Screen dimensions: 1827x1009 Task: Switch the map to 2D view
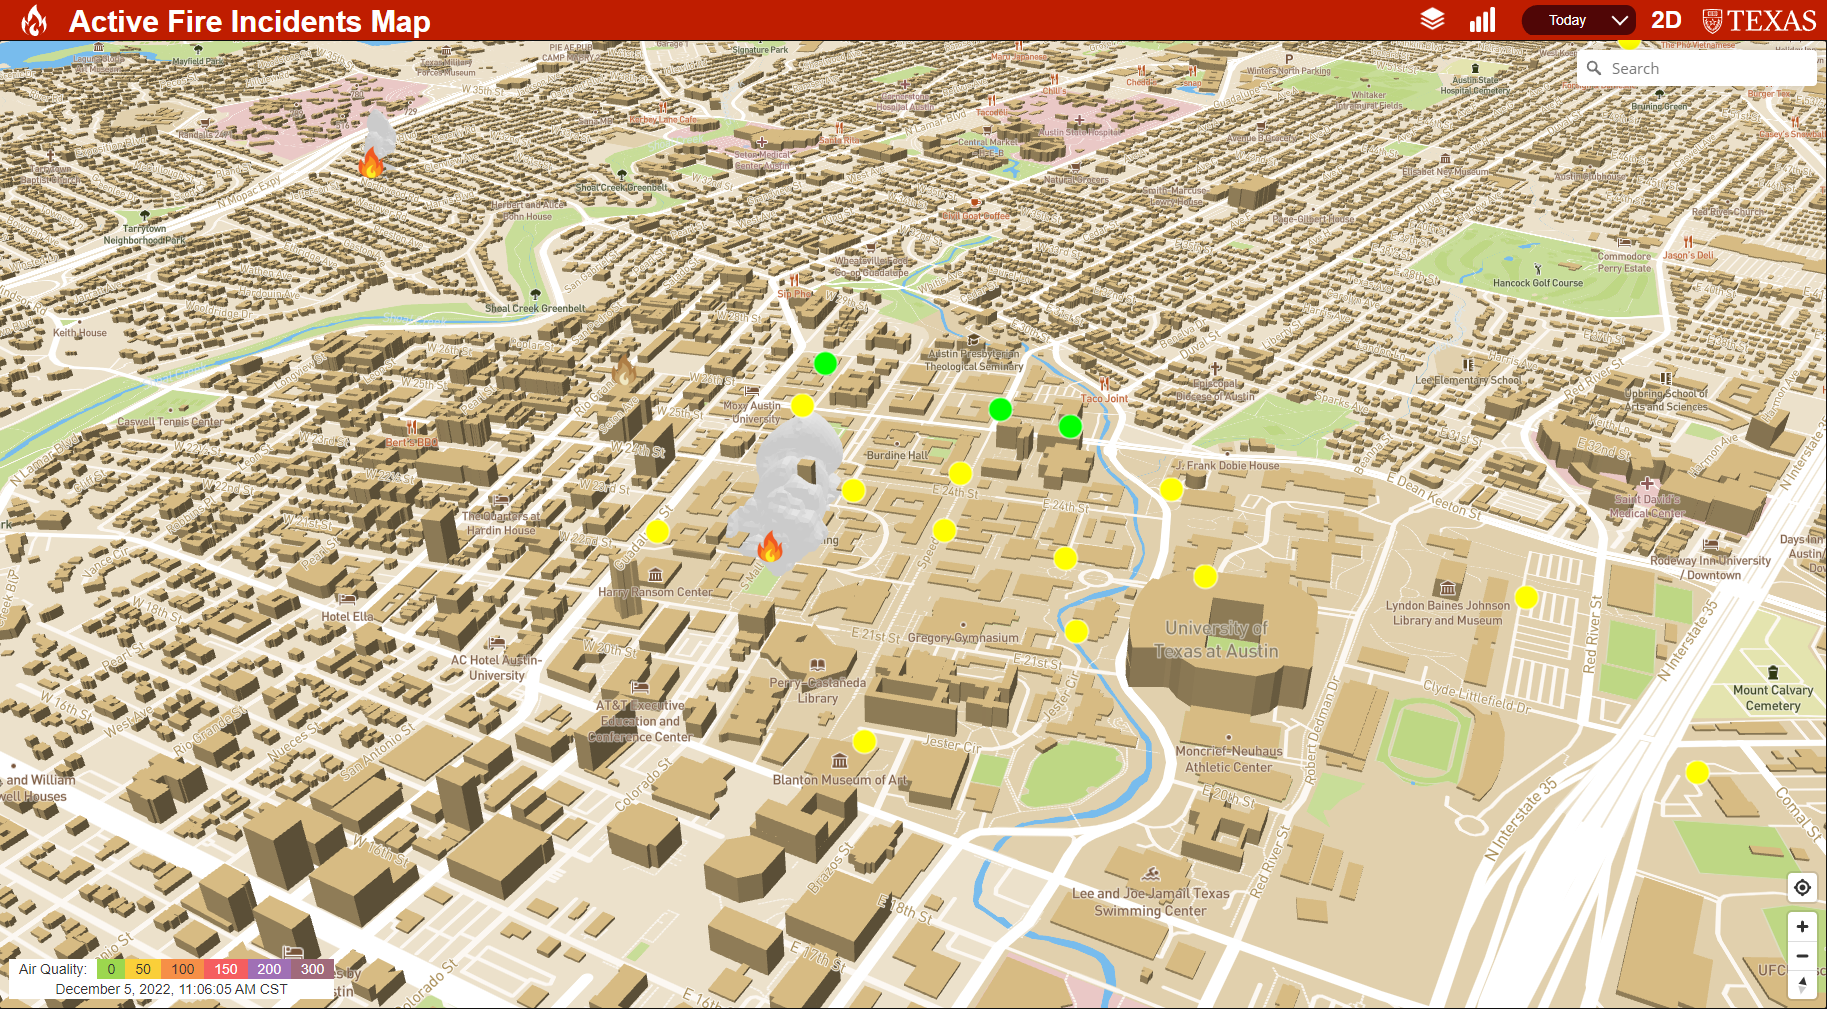(1666, 20)
